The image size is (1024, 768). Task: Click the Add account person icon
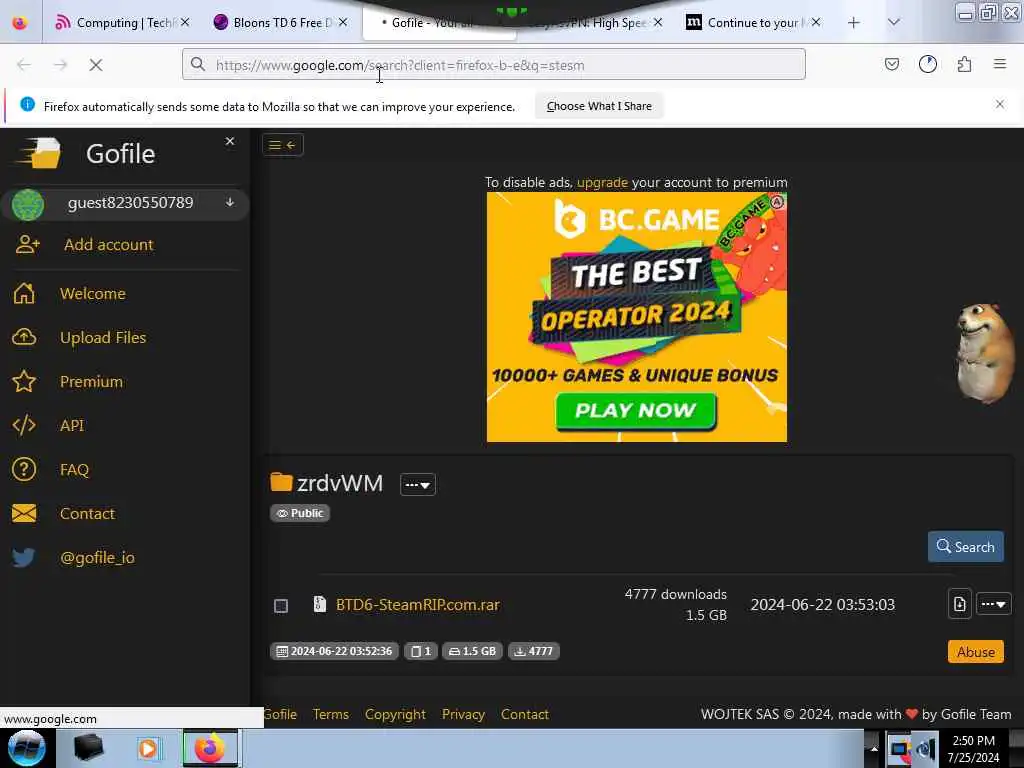tap(27, 245)
